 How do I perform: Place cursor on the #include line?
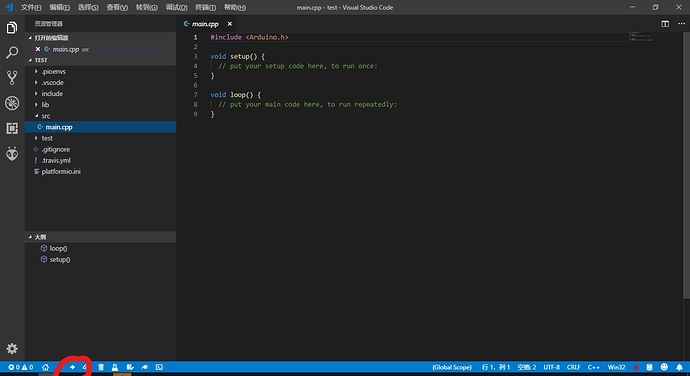pos(249,37)
